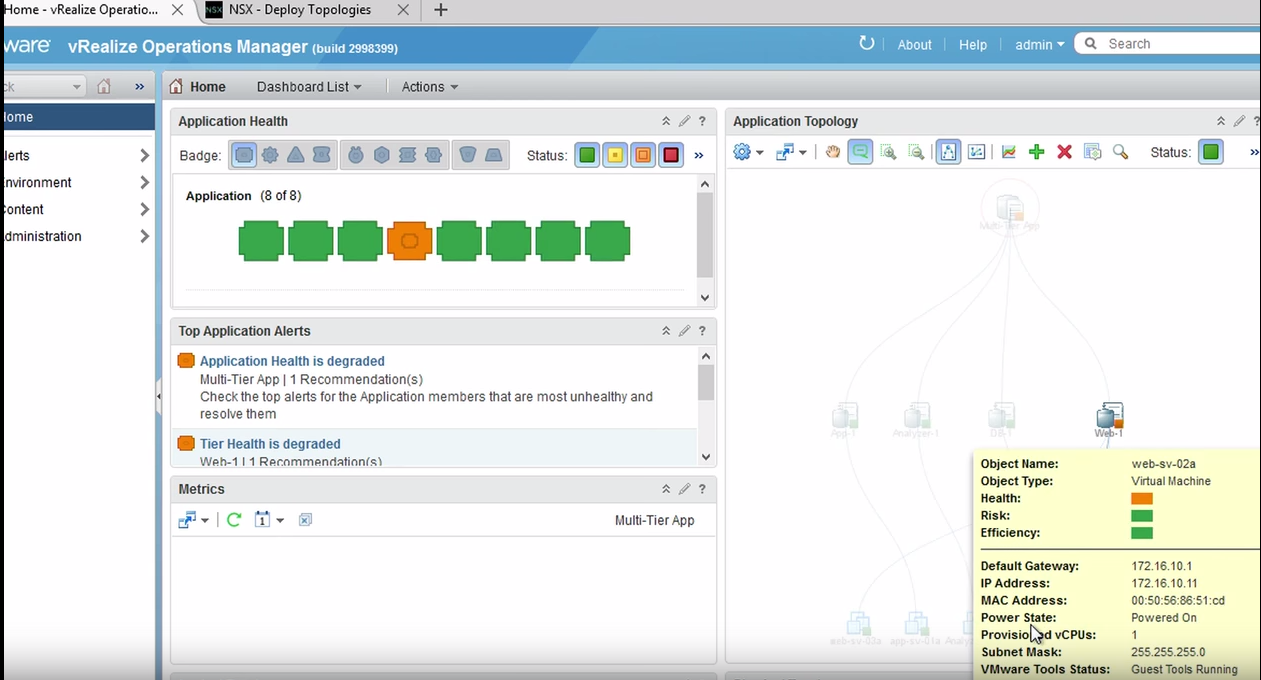The width and height of the screenshot is (1261, 680).
Task: Click the remove-all icon in Metrics toolbar
Action: [306, 520]
